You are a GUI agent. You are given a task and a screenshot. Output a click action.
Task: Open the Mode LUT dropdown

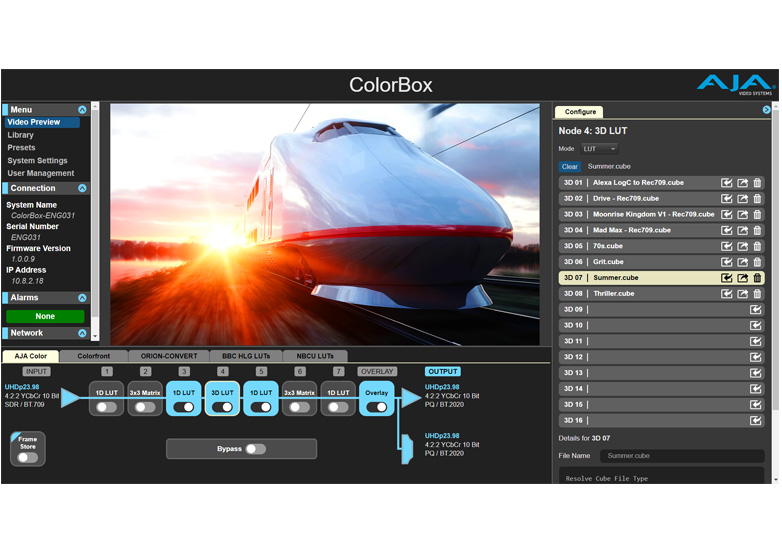point(599,149)
